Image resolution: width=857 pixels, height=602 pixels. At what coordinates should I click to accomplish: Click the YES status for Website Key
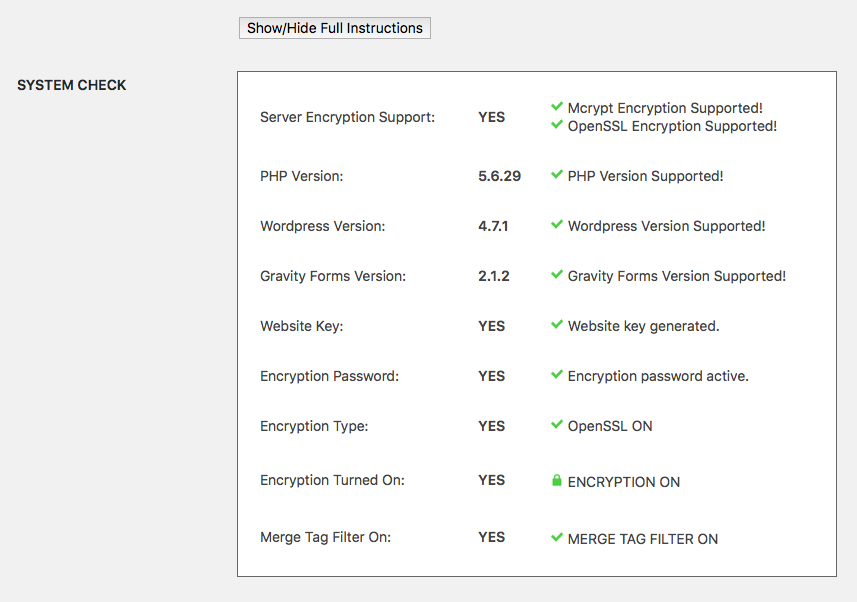(491, 325)
